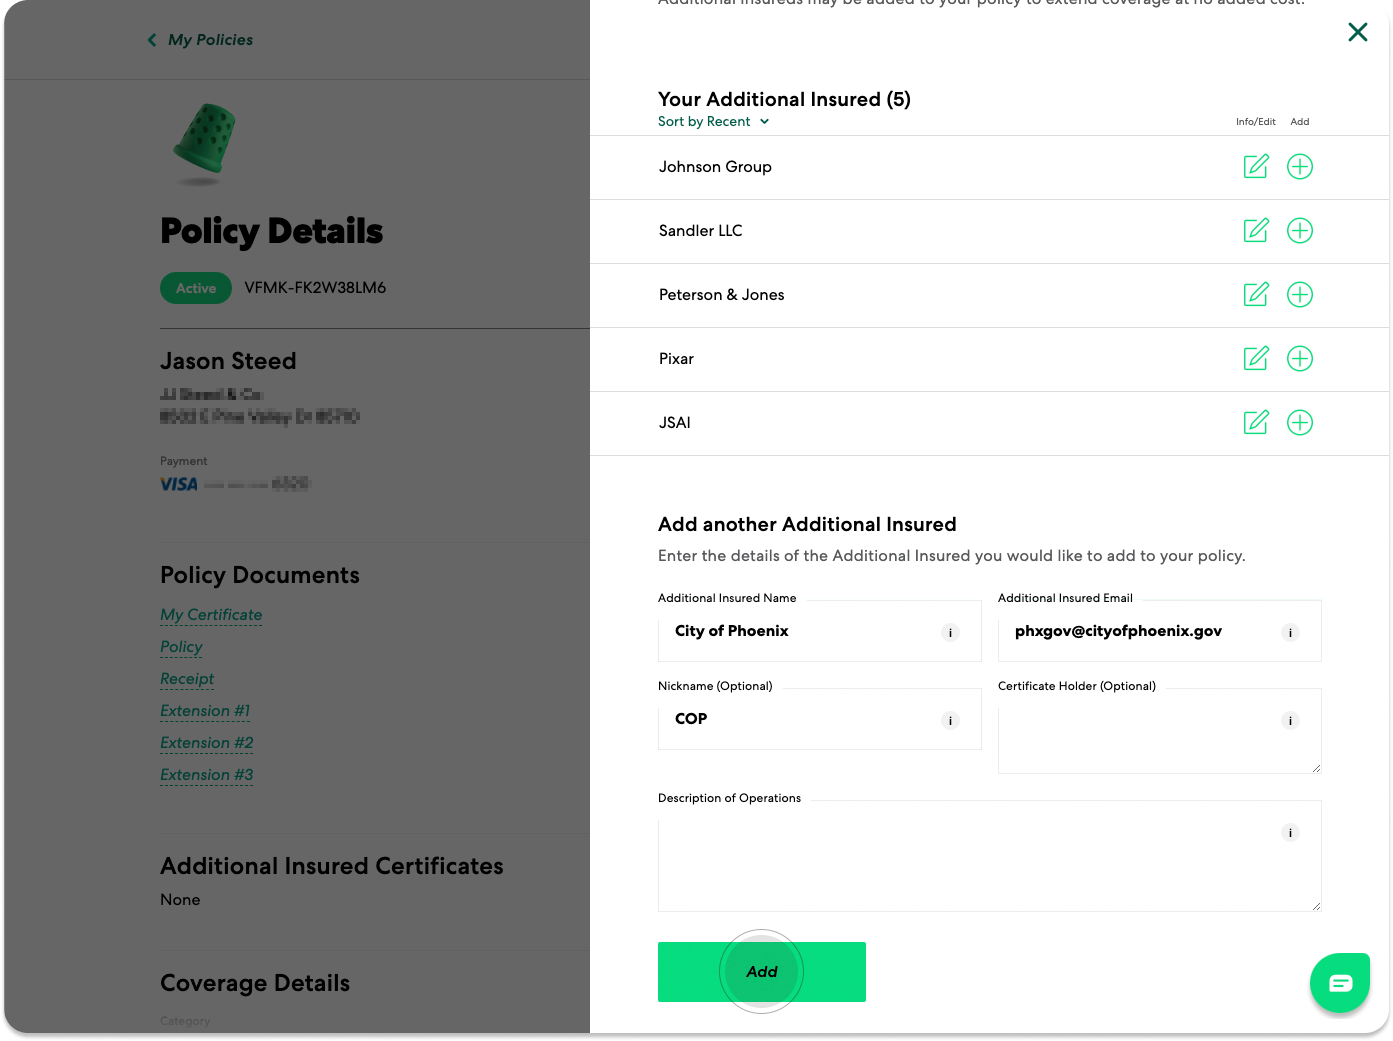Click plus icon next to JSAI

click(x=1300, y=423)
